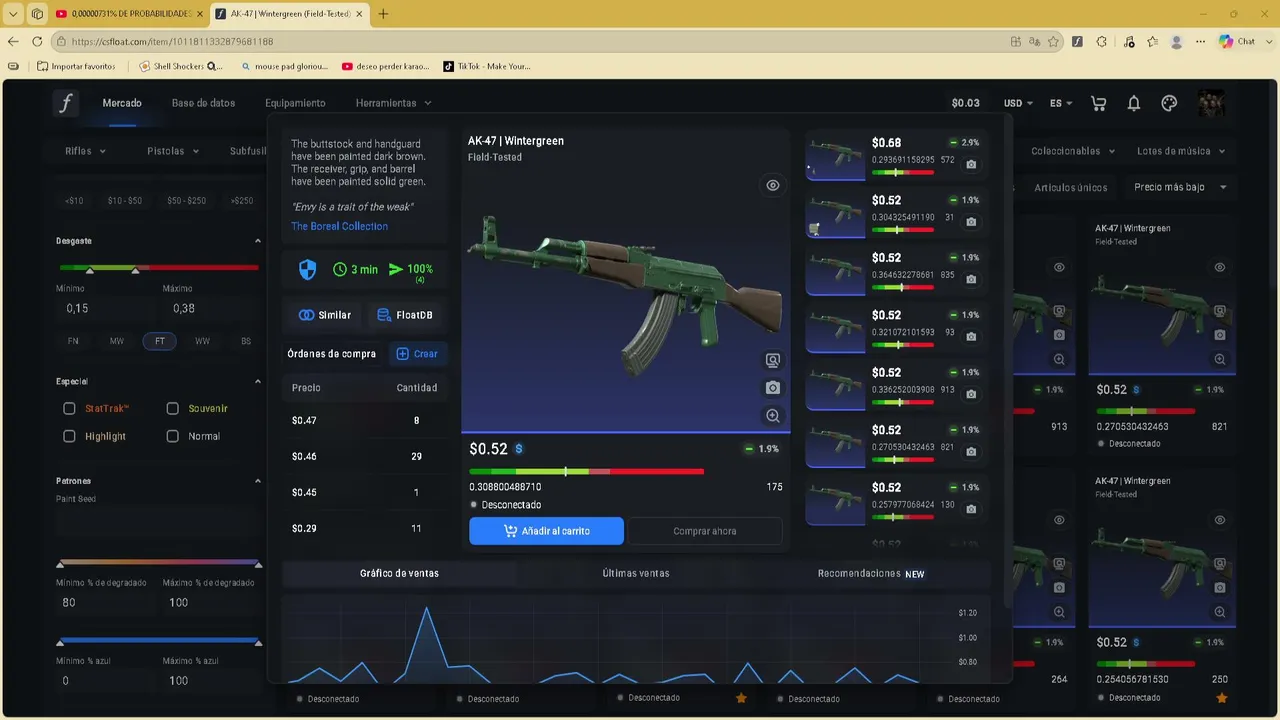This screenshot has width=1280, height=720.
Task: Click the camera icon on listing float 0.336252003908
Action: tap(971, 395)
